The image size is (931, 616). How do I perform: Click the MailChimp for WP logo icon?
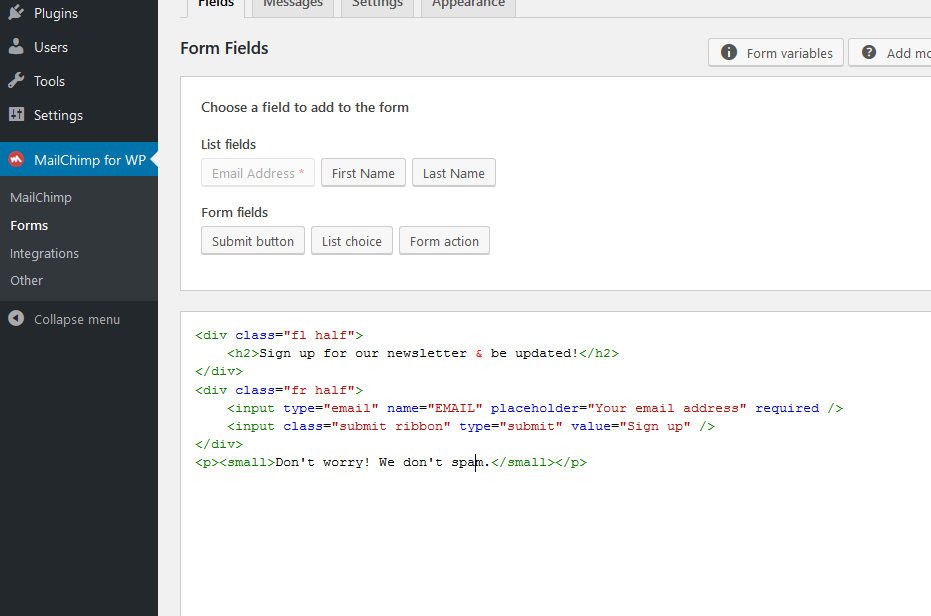[16, 160]
